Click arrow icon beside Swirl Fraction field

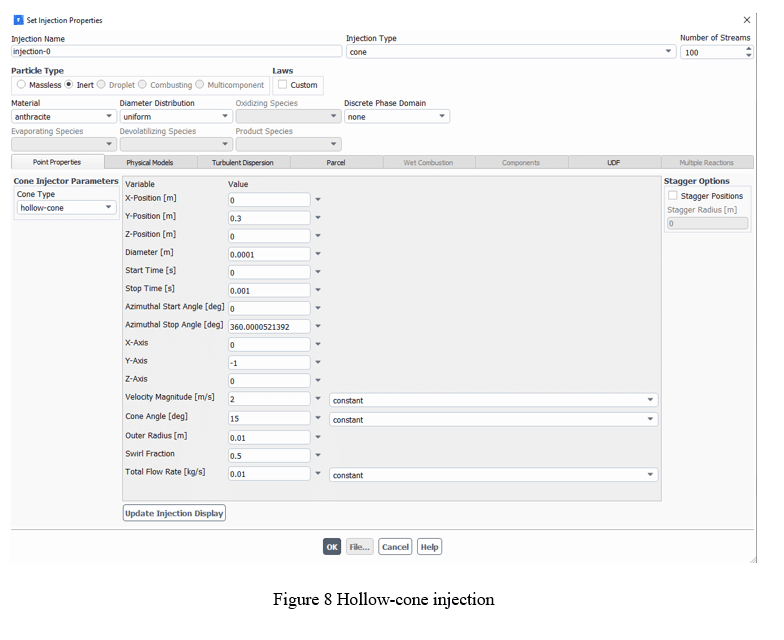(318, 455)
